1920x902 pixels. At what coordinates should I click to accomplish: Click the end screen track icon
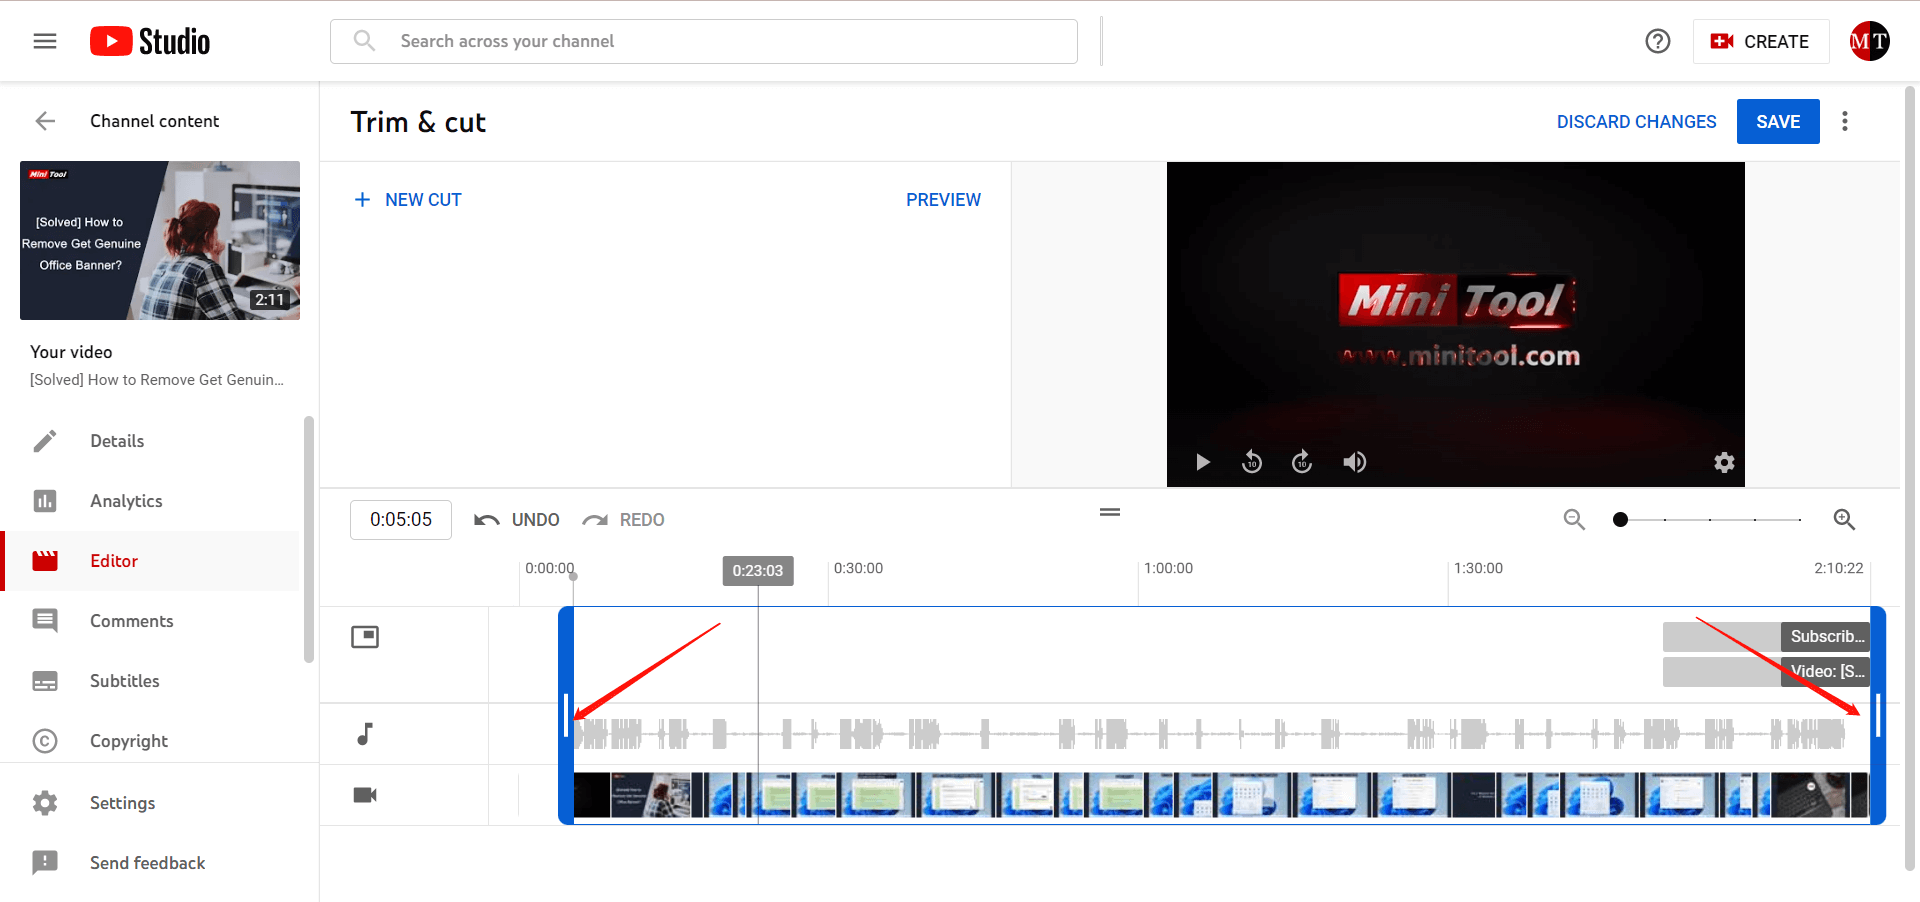click(x=365, y=637)
